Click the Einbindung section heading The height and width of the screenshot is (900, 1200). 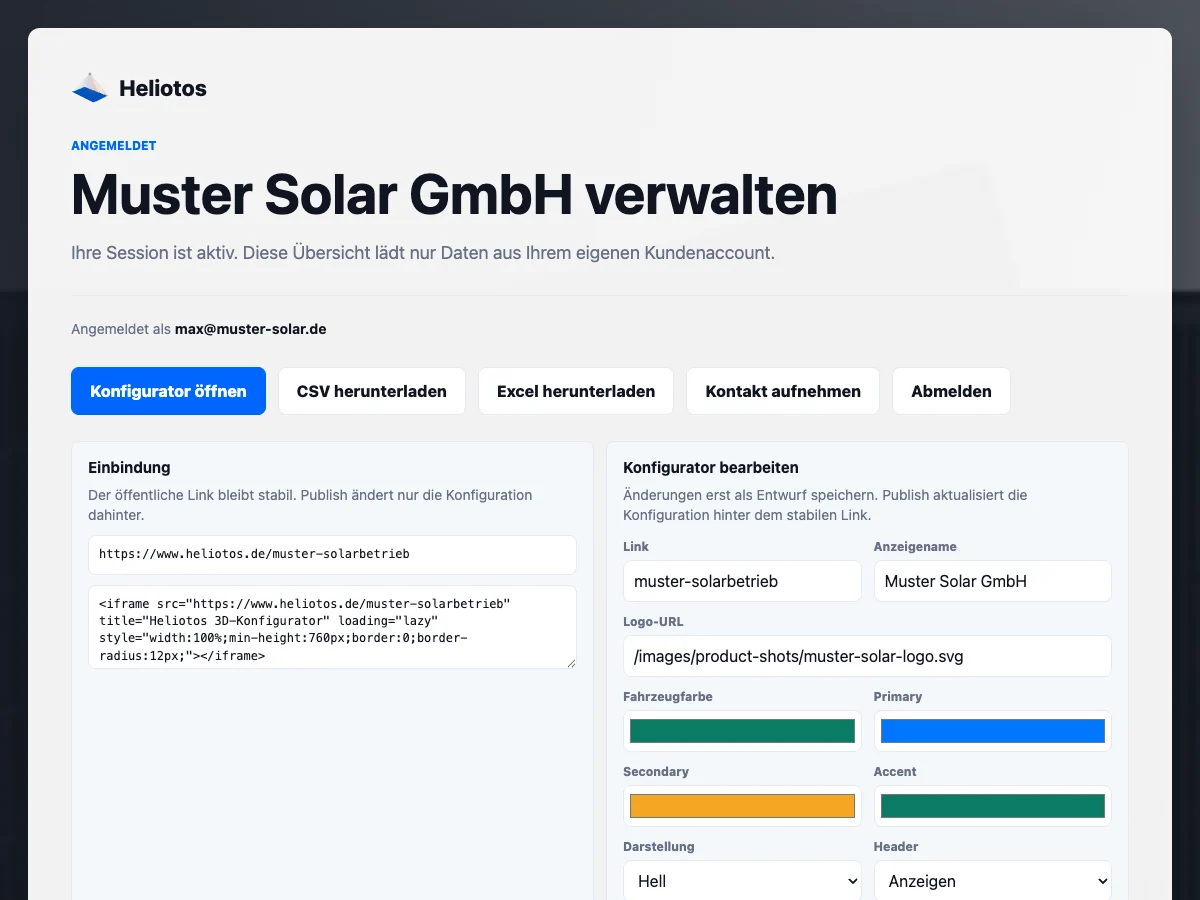coord(129,467)
